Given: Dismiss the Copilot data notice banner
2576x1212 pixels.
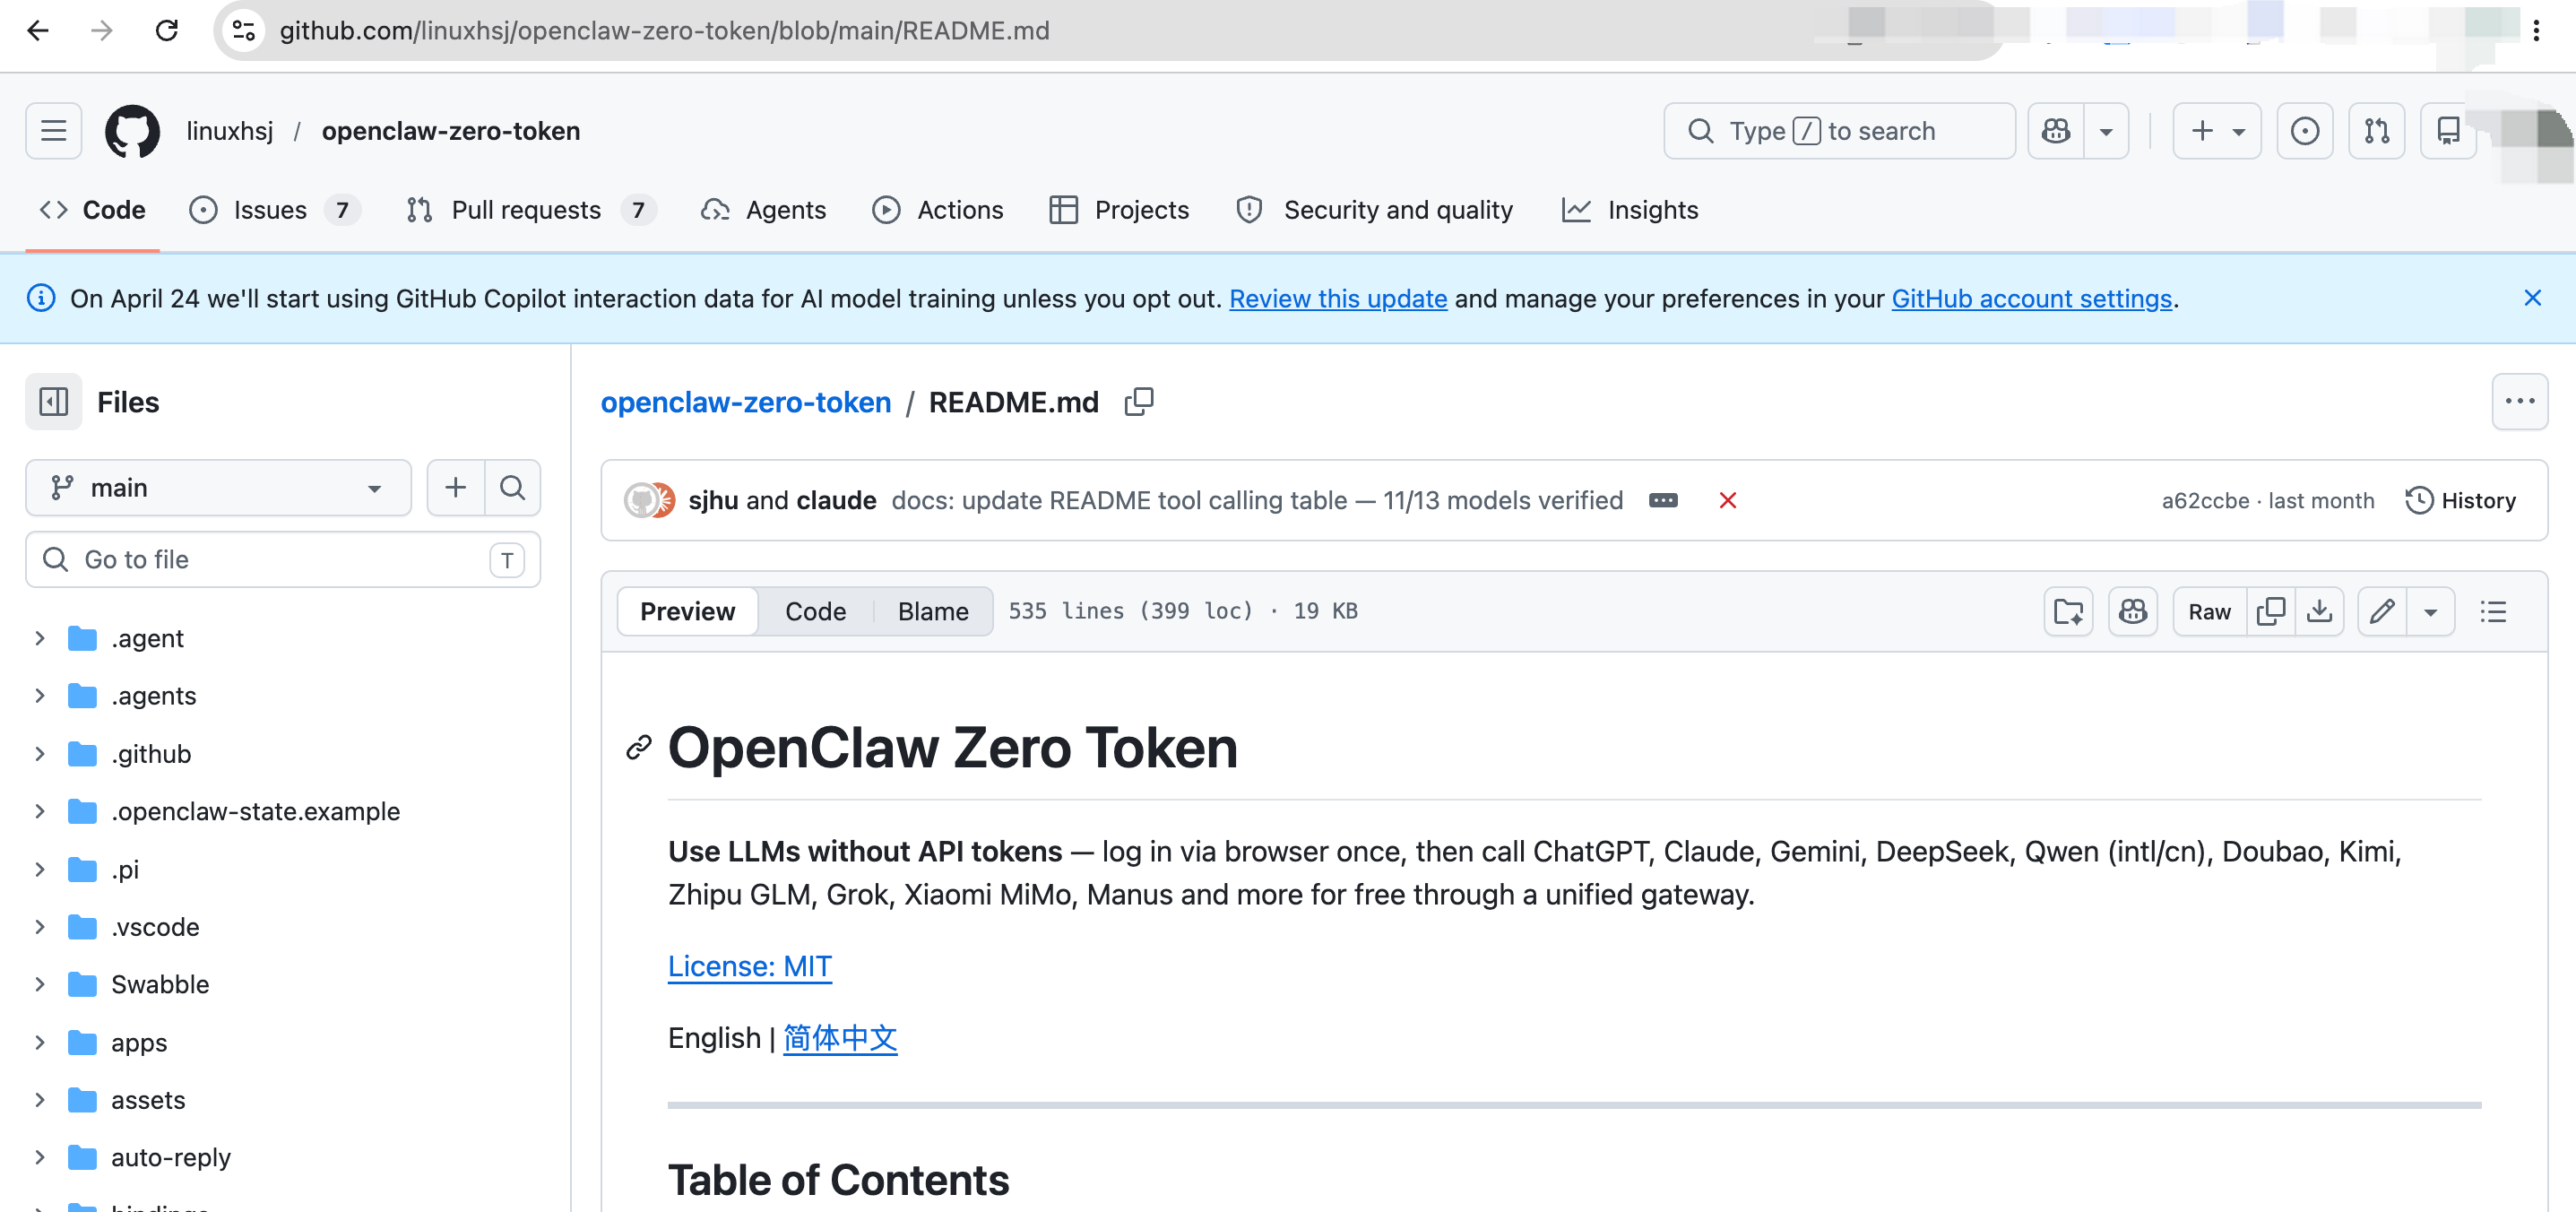Looking at the screenshot, I should pos(2532,298).
